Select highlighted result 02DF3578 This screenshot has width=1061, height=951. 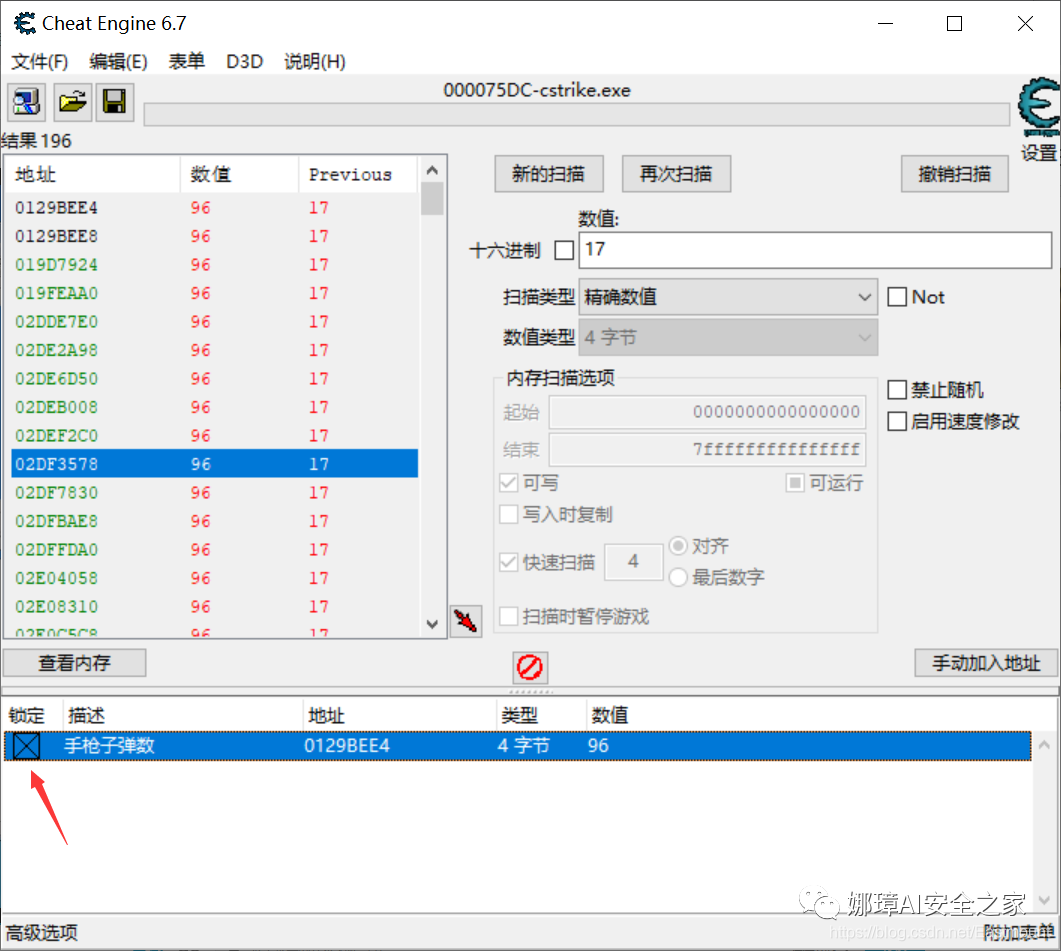click(x=215, y=464)
